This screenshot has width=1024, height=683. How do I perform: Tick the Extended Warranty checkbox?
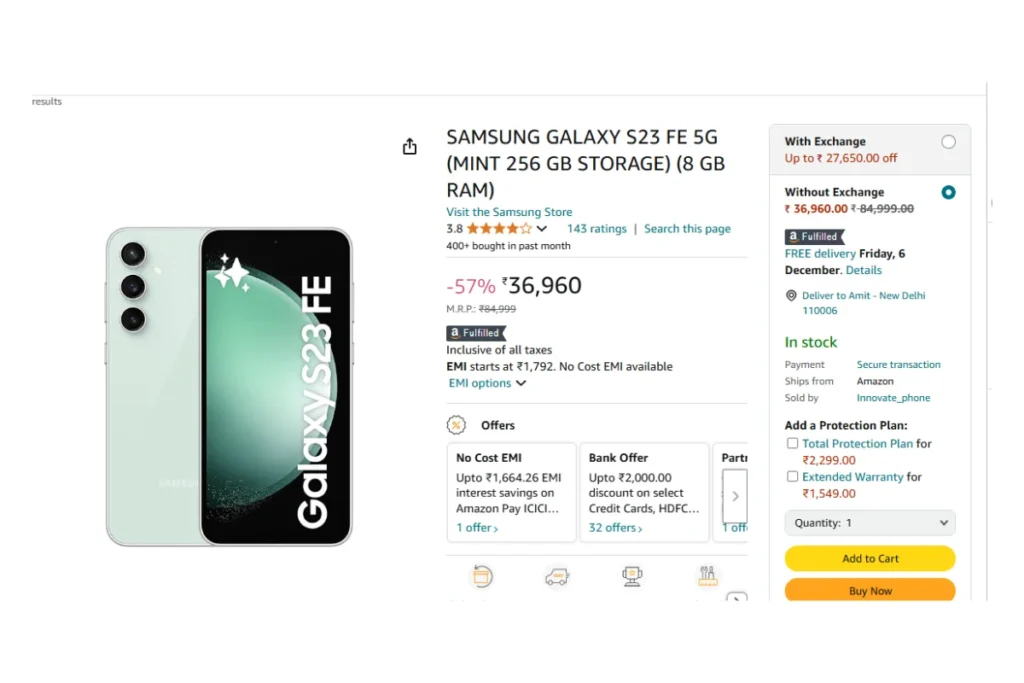tap(792, 477)
